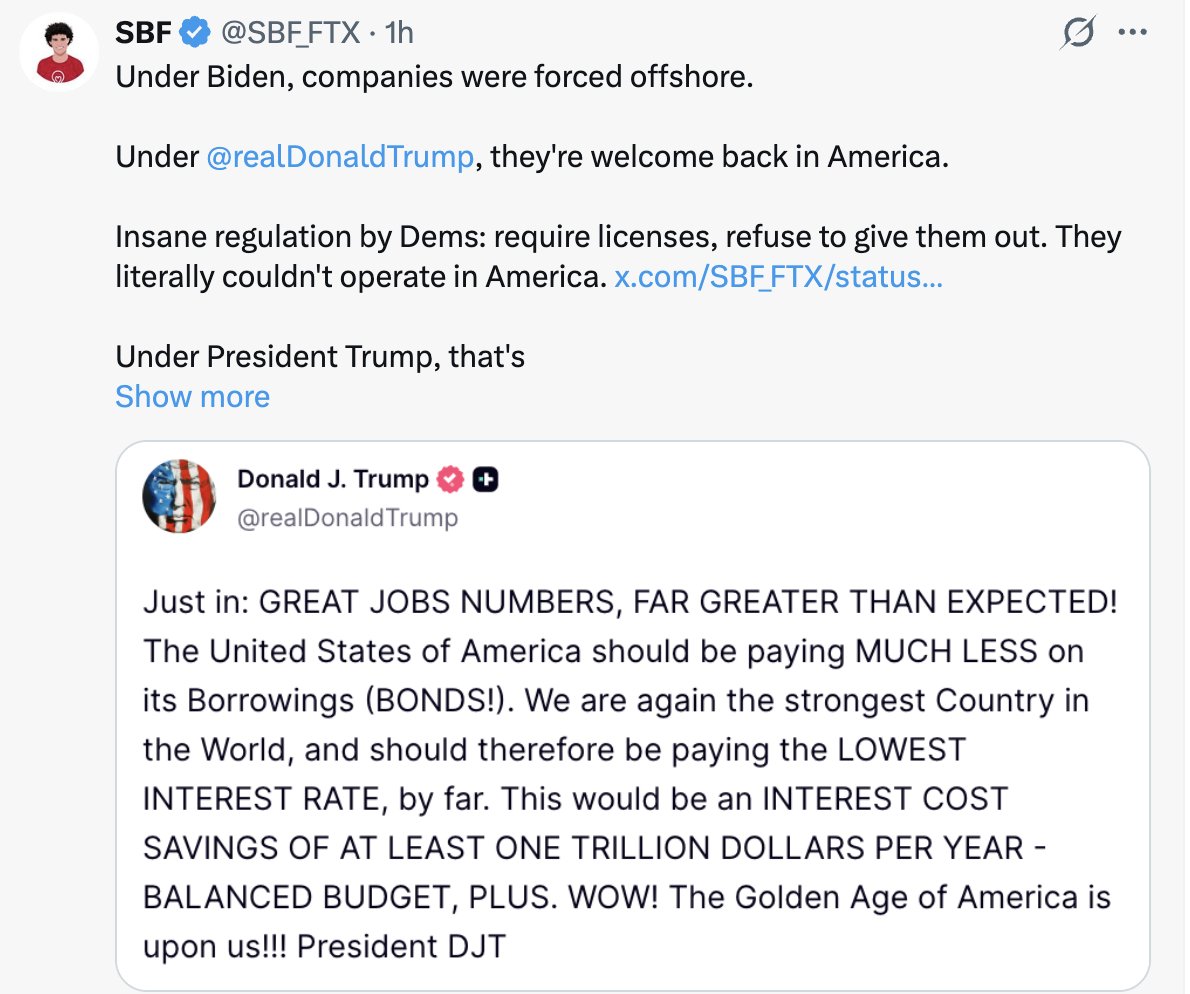Viewport: 1190px width, 994px height.
Task: Click the 1h timestamp link
Action: coord(399,34)
